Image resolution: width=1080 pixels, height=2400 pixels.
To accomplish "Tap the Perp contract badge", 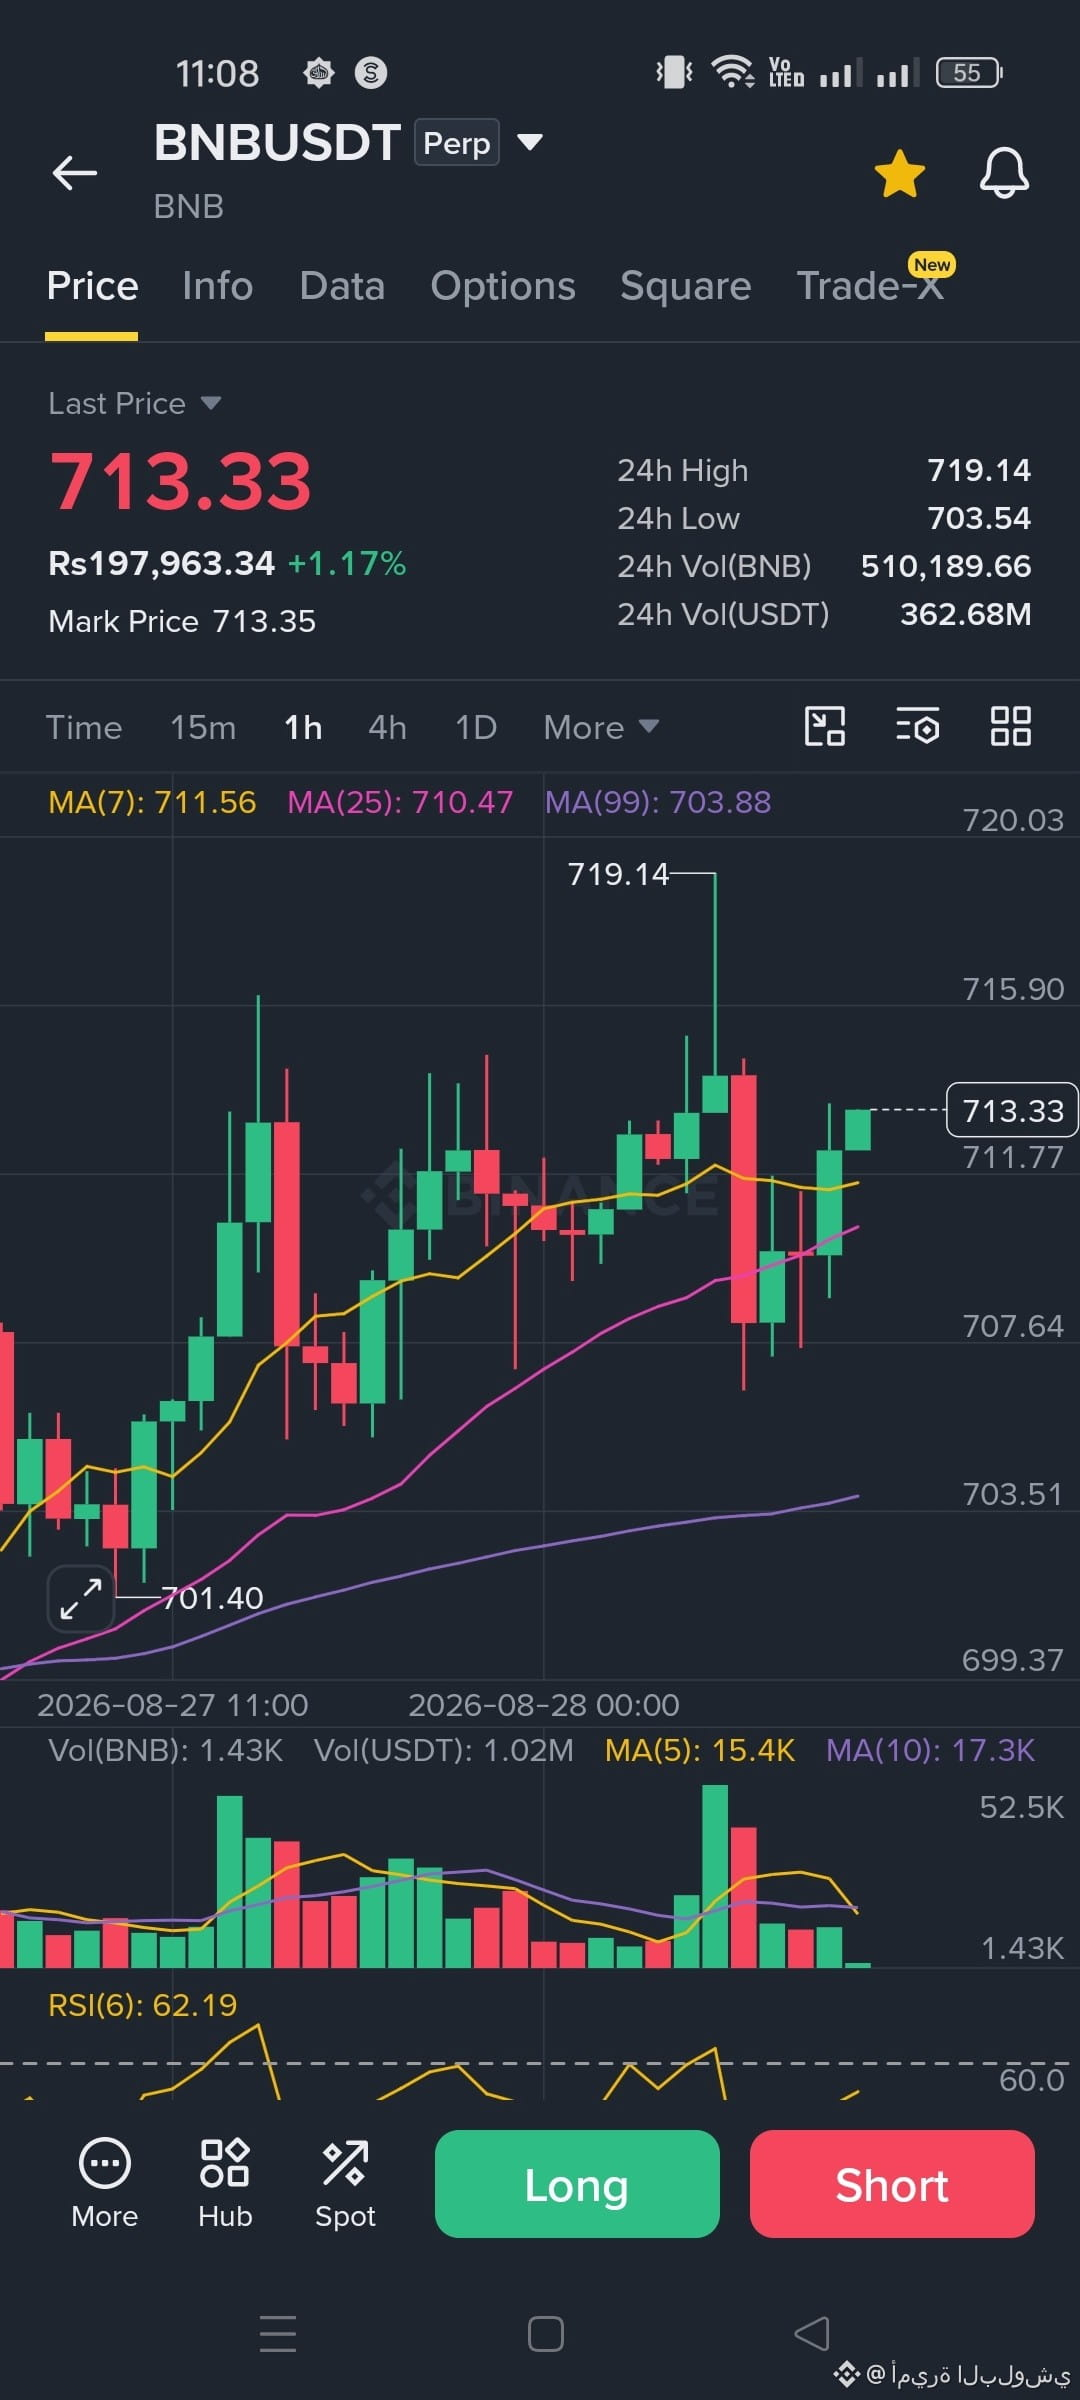I will pyautogui.click(x=457, y=143).
